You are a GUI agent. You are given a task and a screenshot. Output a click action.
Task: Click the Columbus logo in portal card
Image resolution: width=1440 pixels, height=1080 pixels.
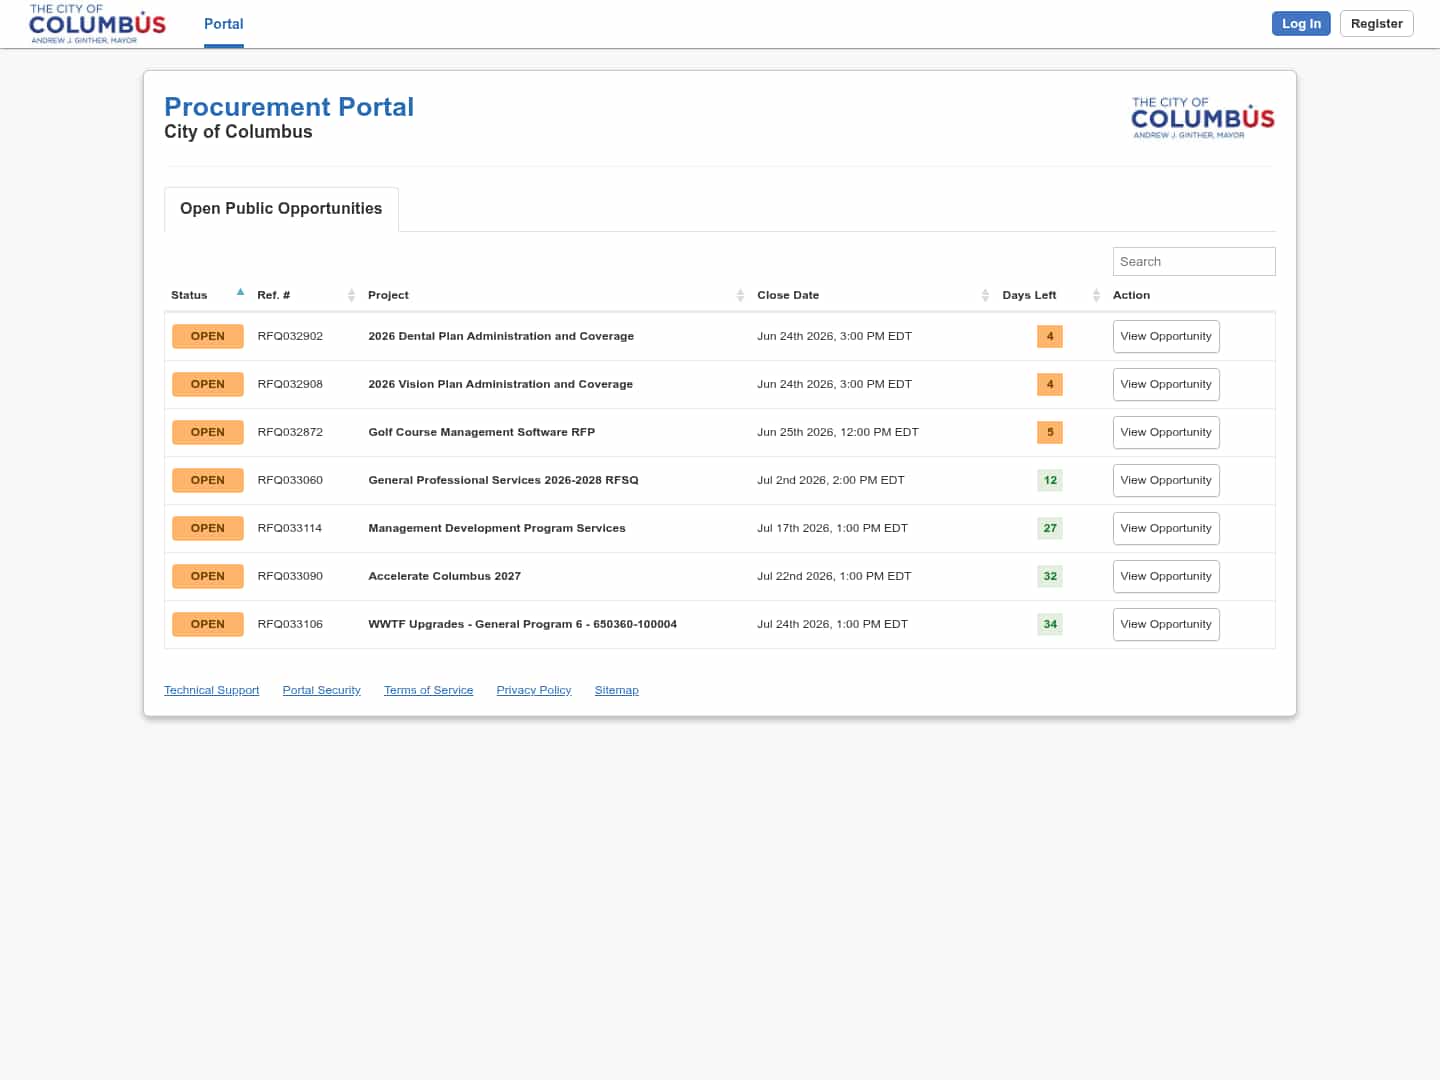point(1203,118)
